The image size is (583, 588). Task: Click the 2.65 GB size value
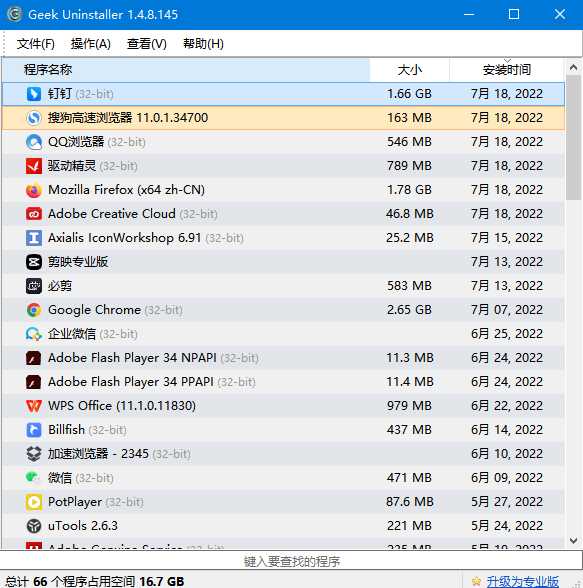coord(409,310)
